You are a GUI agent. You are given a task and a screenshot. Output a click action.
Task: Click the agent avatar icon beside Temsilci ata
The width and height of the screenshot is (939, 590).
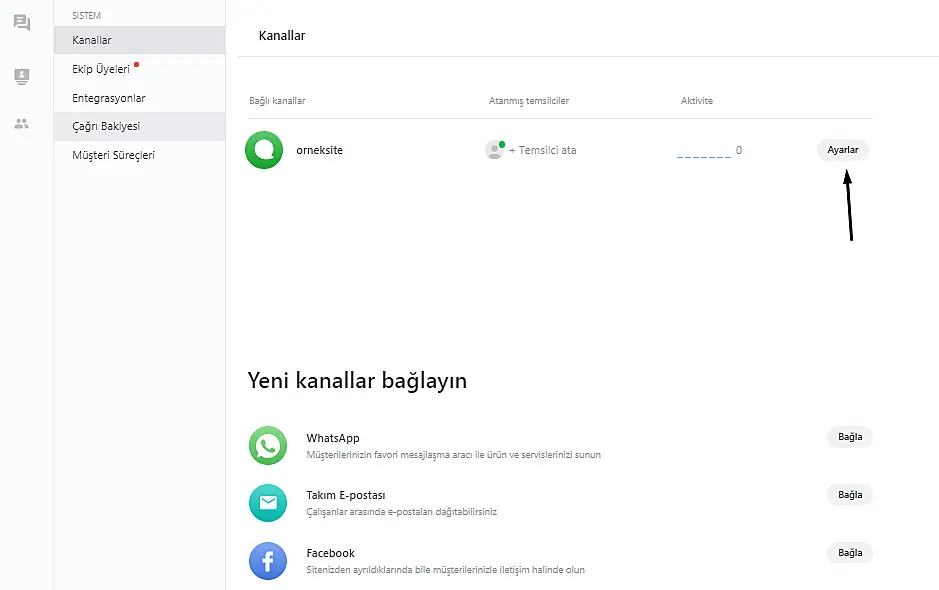pyautogui.click(x=494, y=150)
